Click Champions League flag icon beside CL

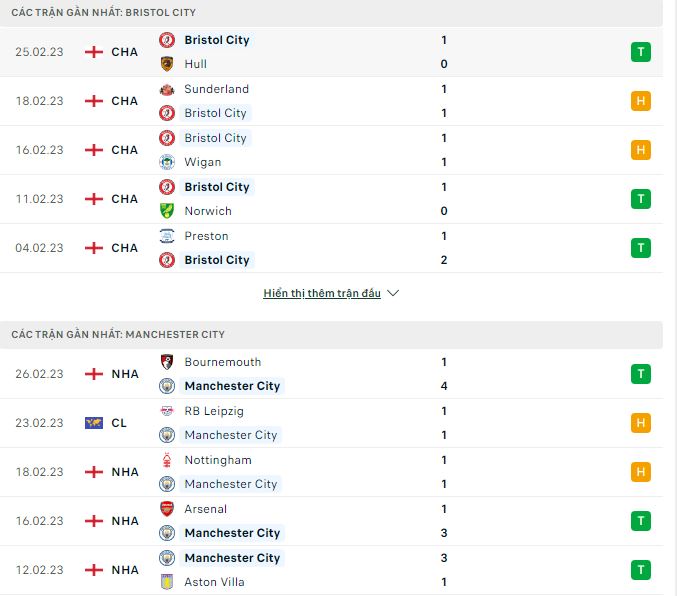(94, 423)
